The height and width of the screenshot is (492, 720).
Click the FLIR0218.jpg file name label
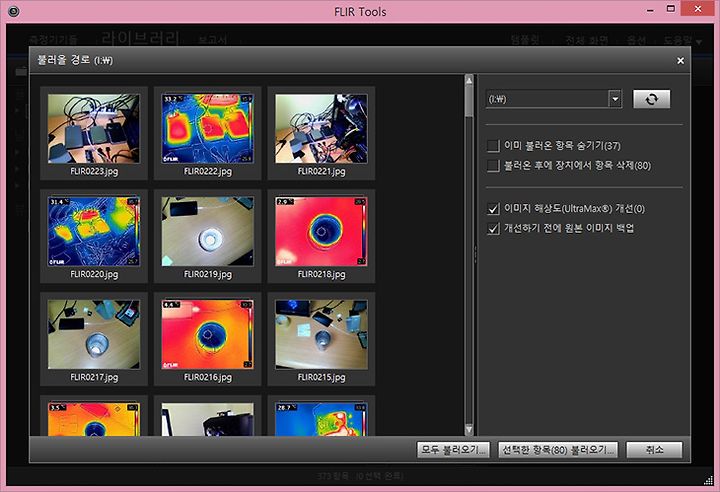pyautogui.click(x=321, y=274)
